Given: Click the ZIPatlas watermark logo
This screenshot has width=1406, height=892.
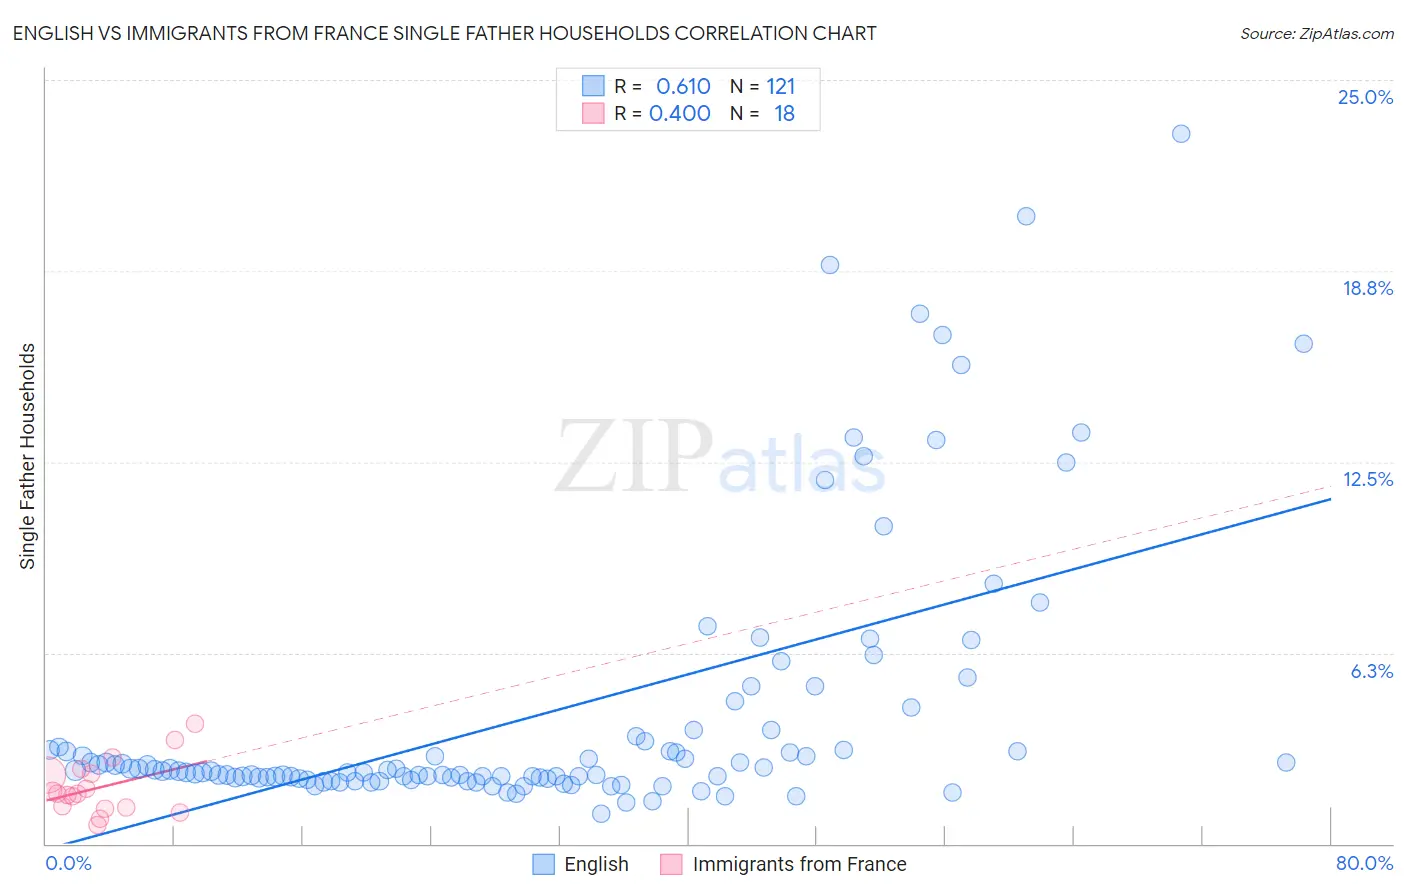Looking at the screenshot, I should pos(720,457).
